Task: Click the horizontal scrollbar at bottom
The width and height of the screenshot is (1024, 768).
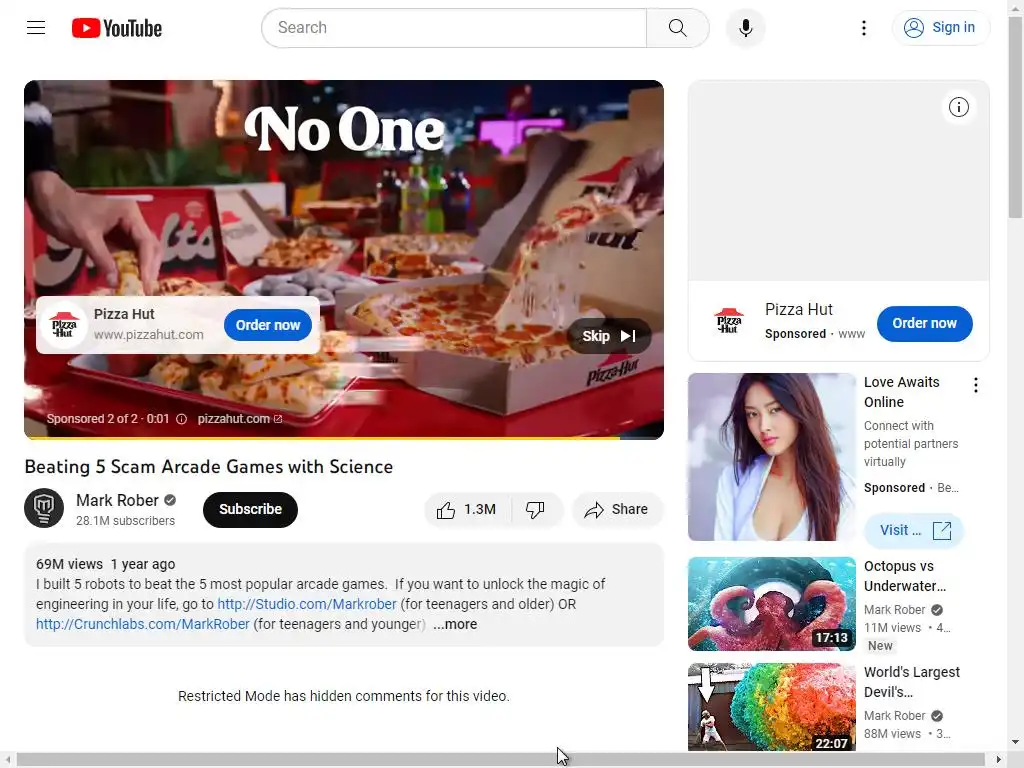Action: click(500, 760)
